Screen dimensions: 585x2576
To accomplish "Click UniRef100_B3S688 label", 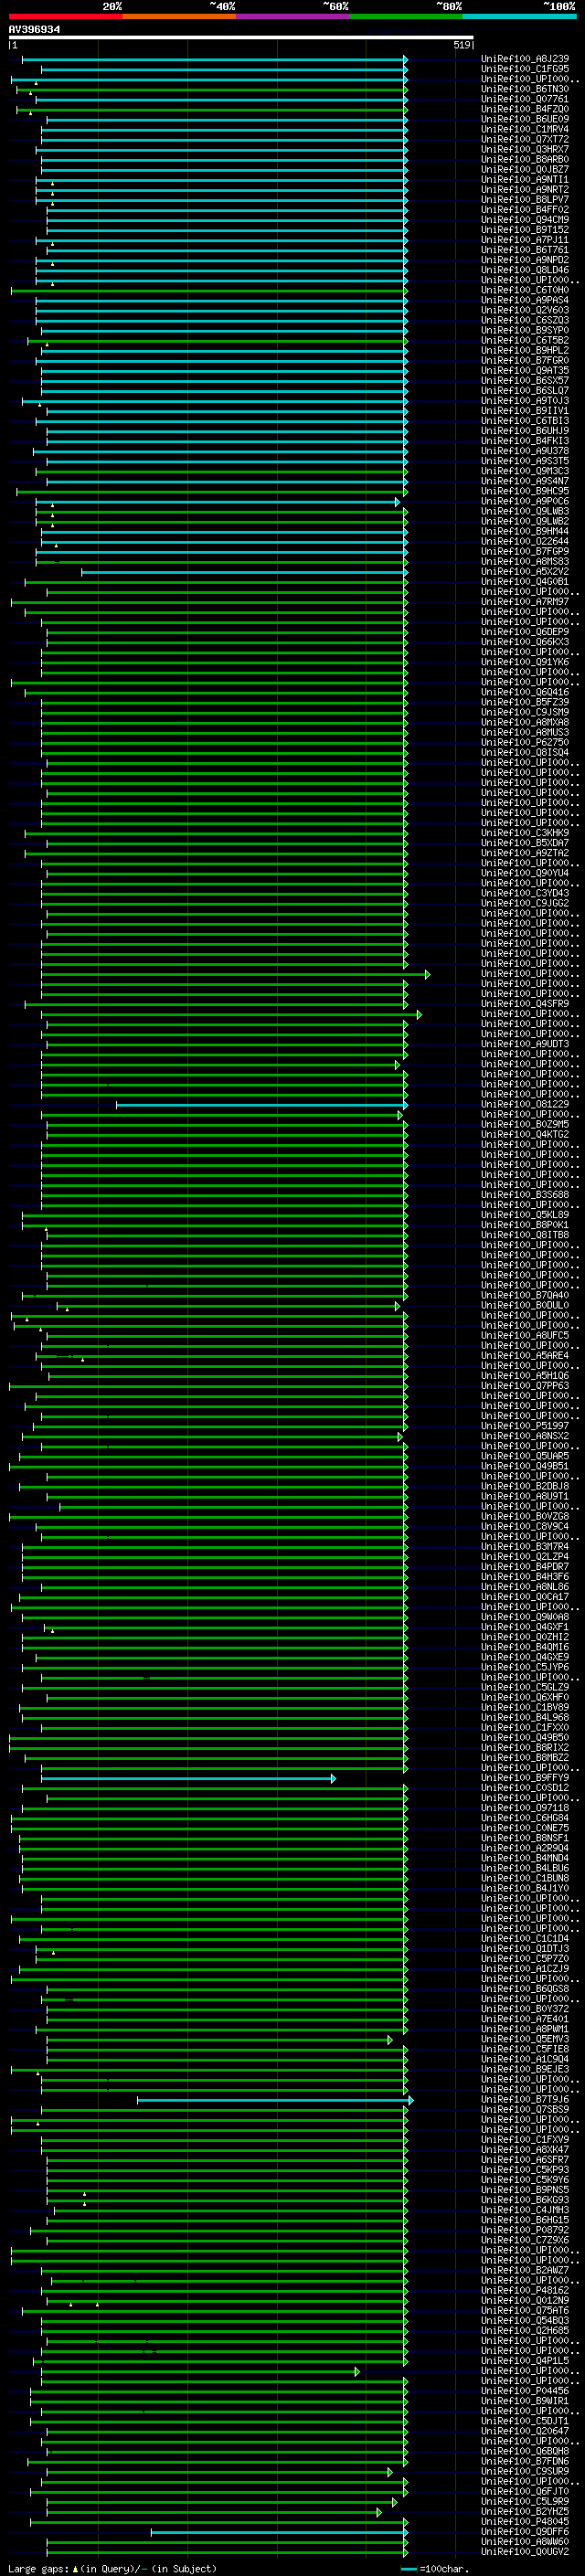I will pyautogui.click(x=525, y=1195).
